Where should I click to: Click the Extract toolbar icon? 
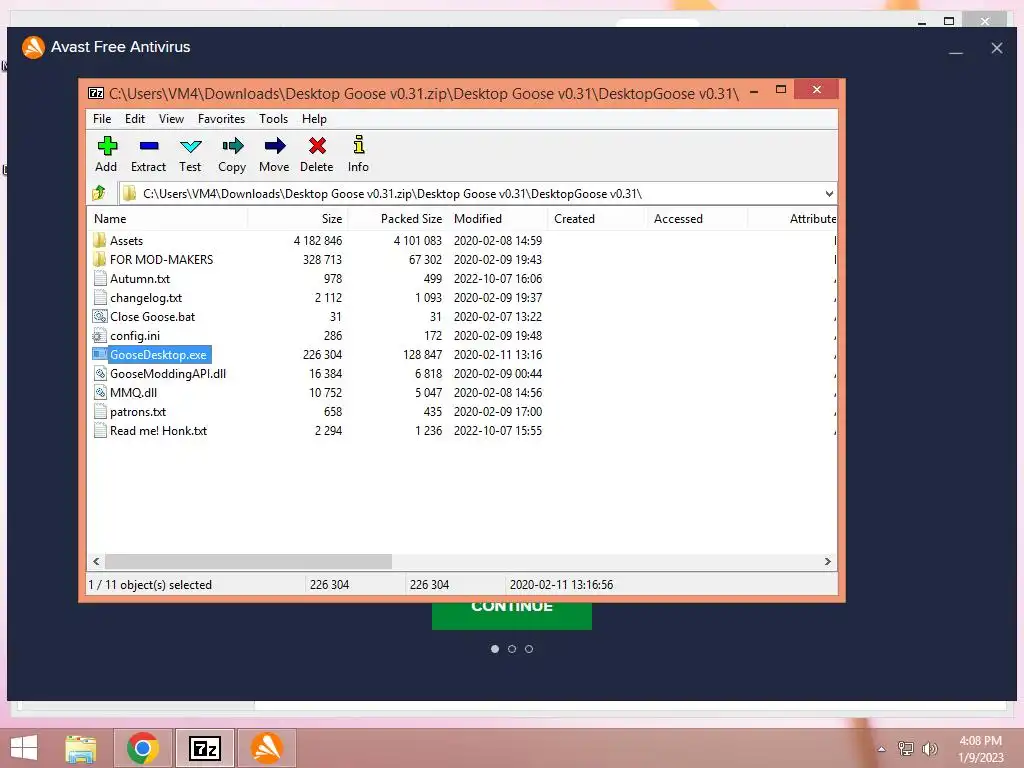149,146
